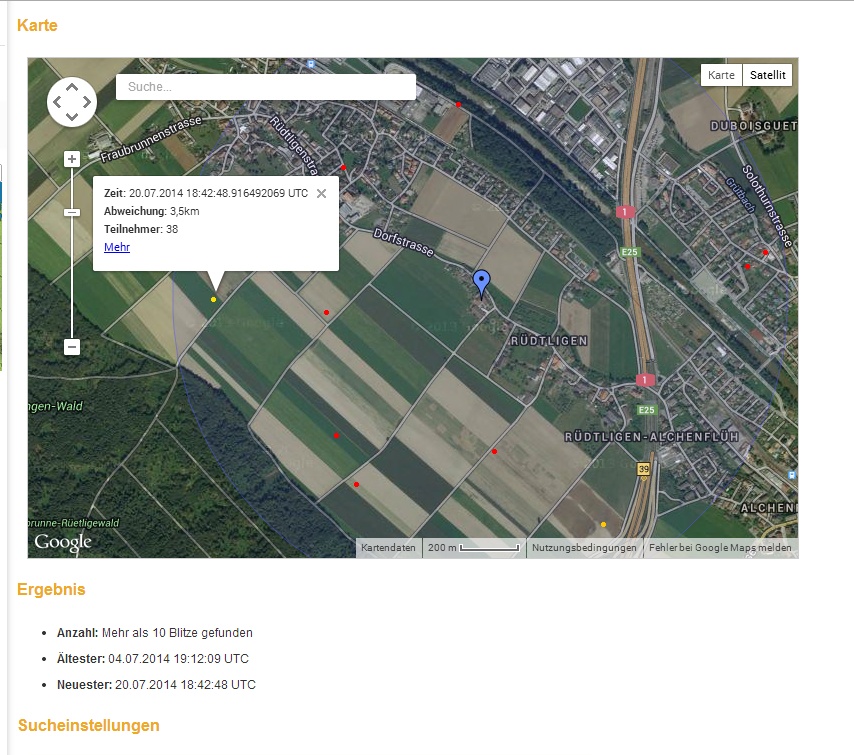
Task: Switch map view to Satellit
Action: (x=768, y=75)
